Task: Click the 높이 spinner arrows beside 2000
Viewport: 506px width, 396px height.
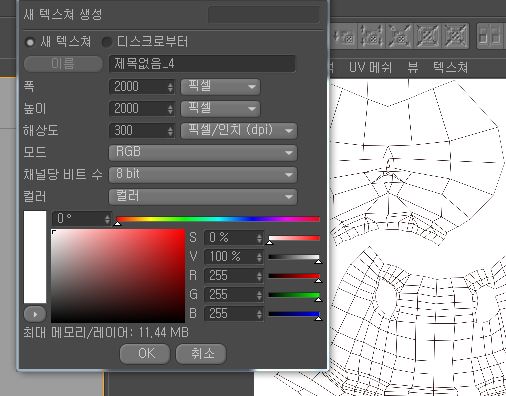Action: pyautogui.click(x=170, y=109)
